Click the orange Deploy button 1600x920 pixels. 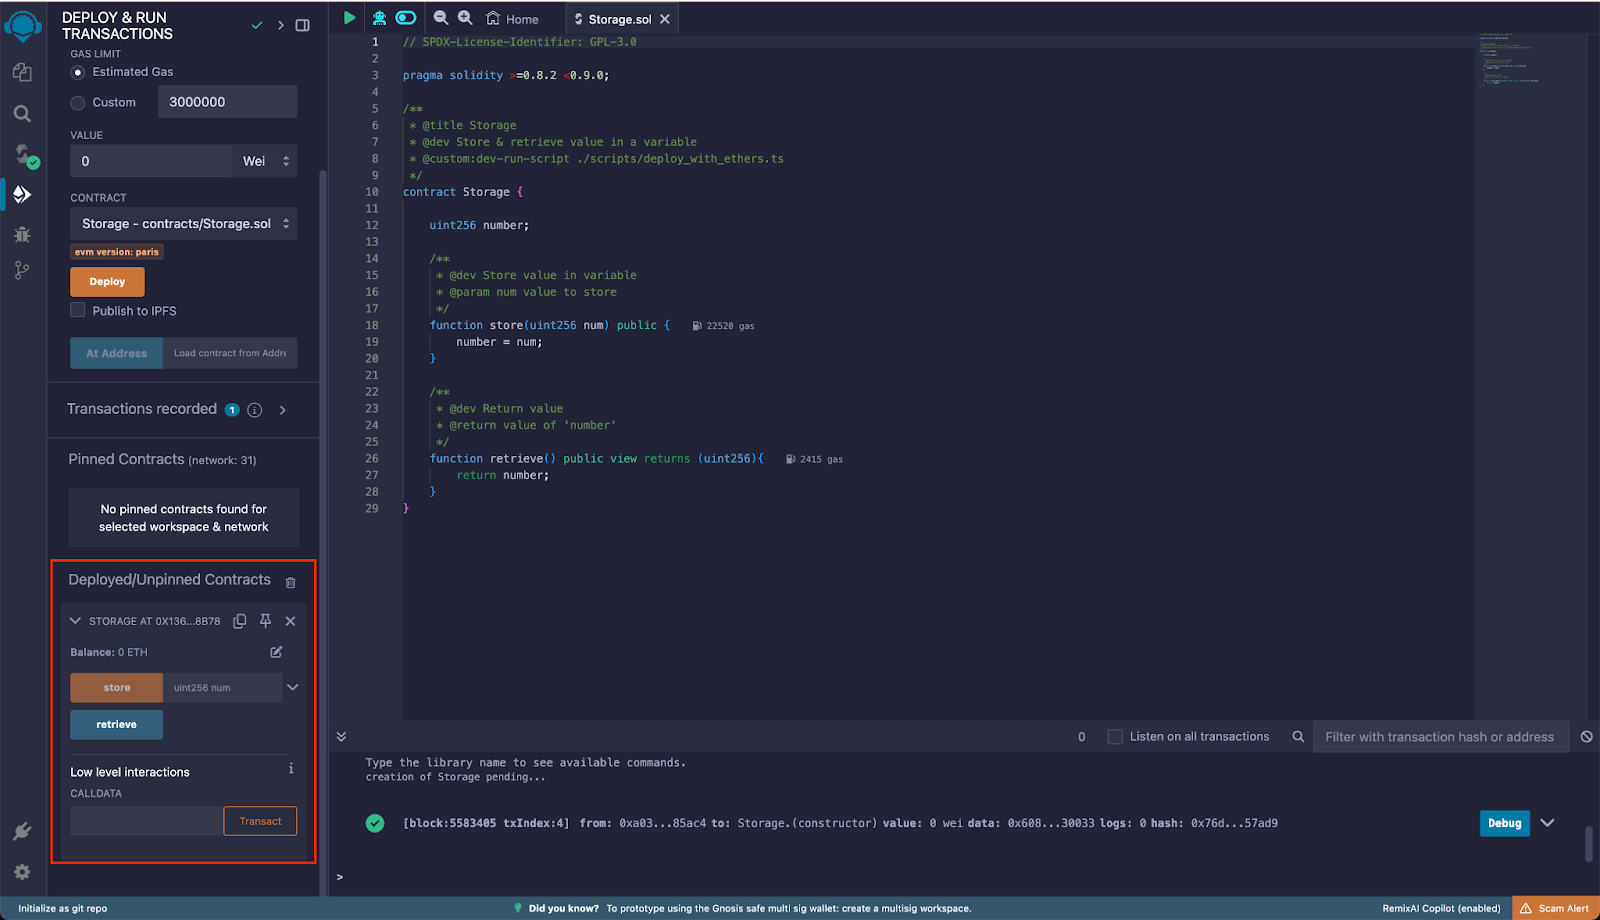[107, 282]
